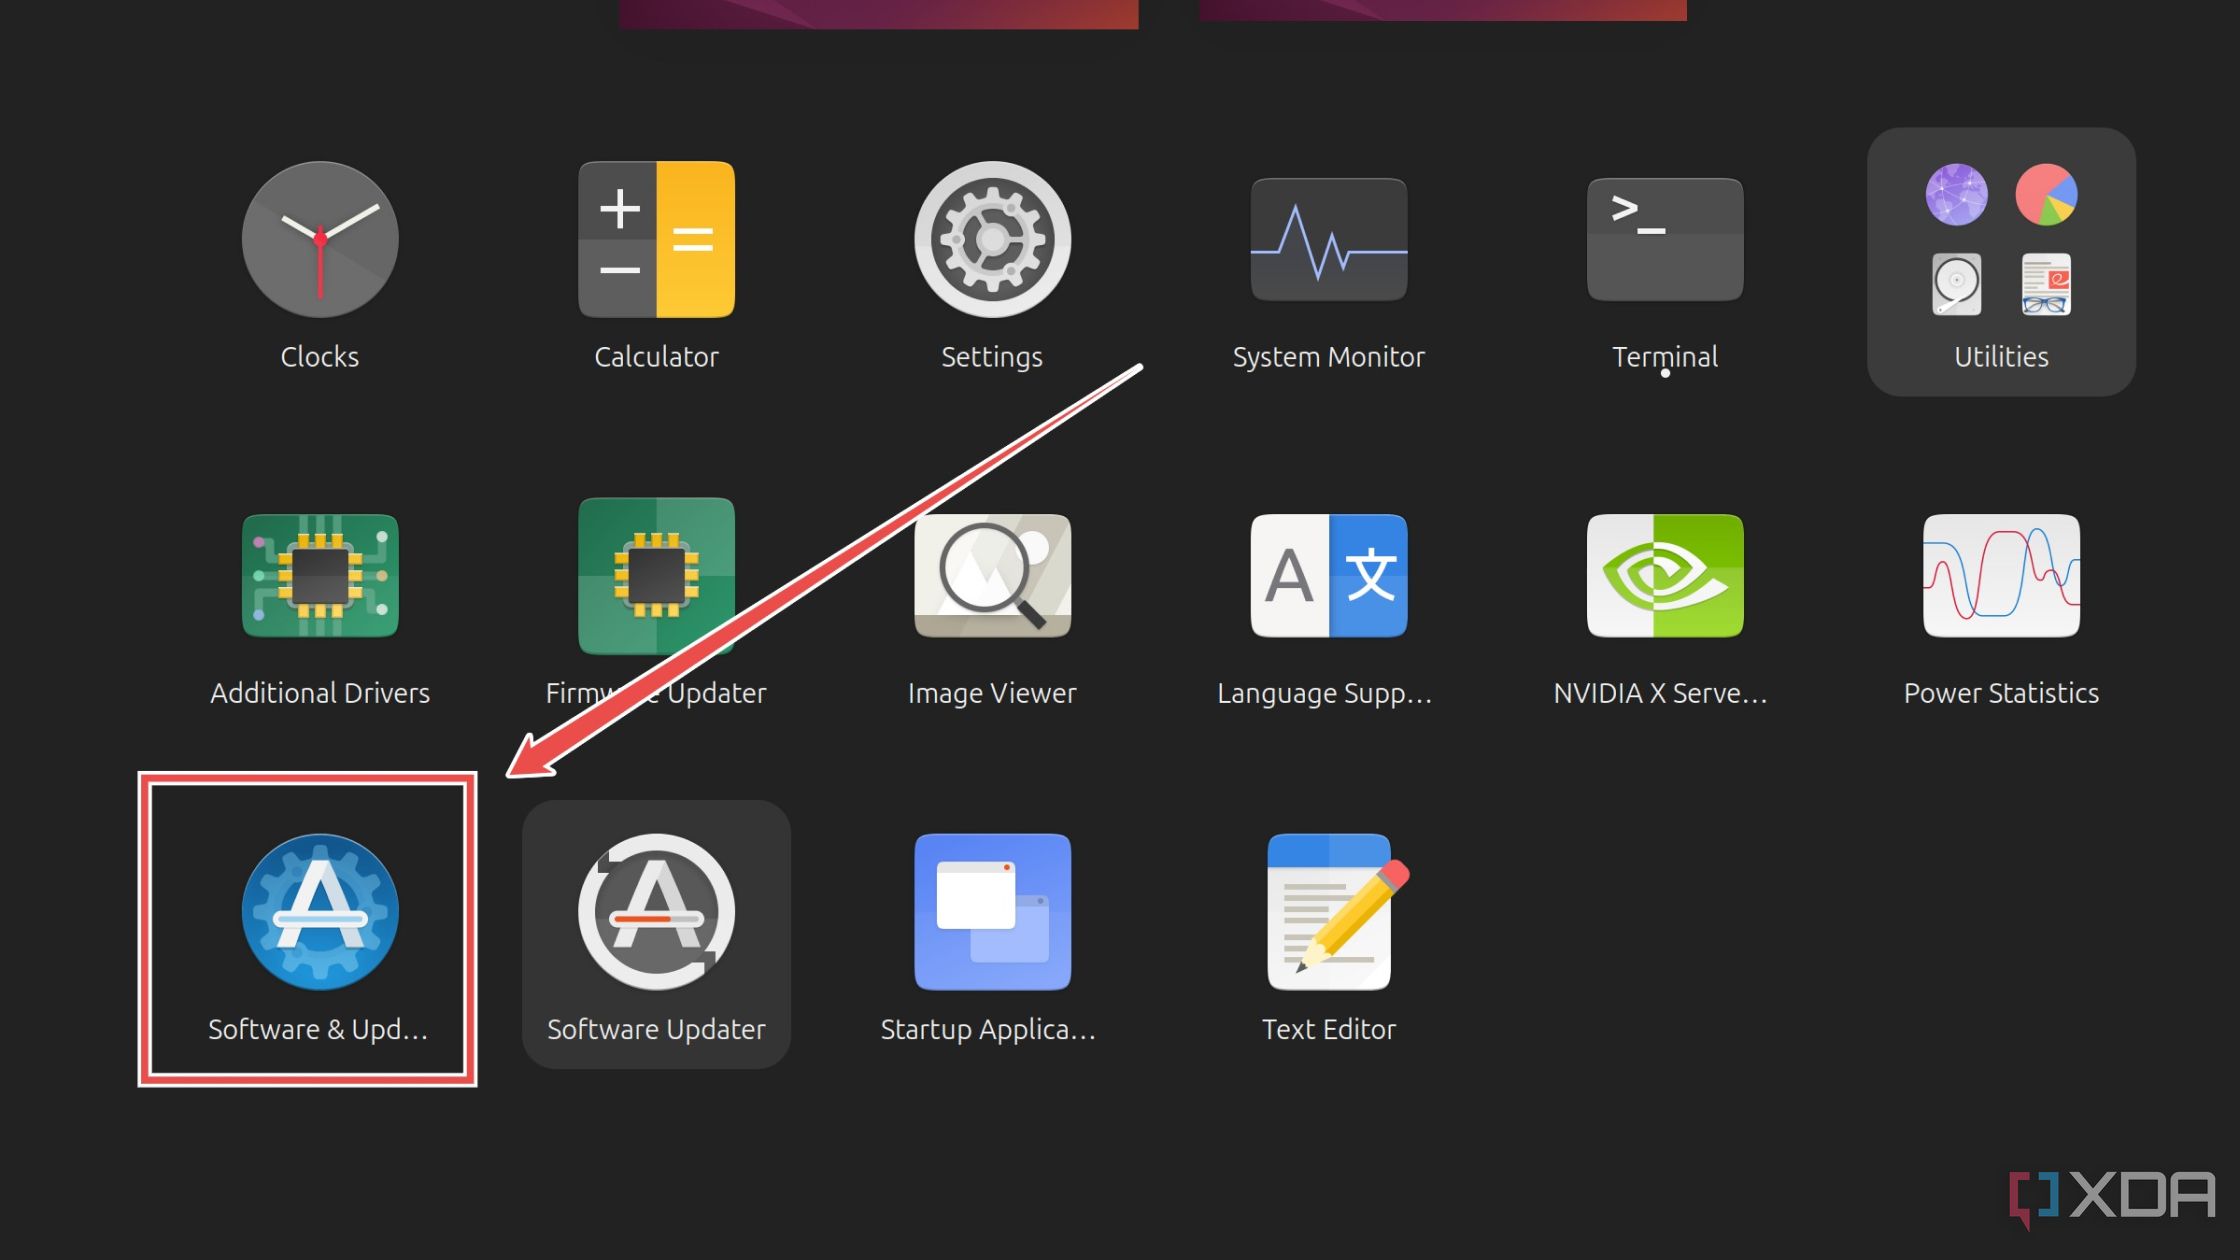The width and height of the screenshot is (2240, 1260).
Task: Launch Calculator app
Action: point(655,238)
